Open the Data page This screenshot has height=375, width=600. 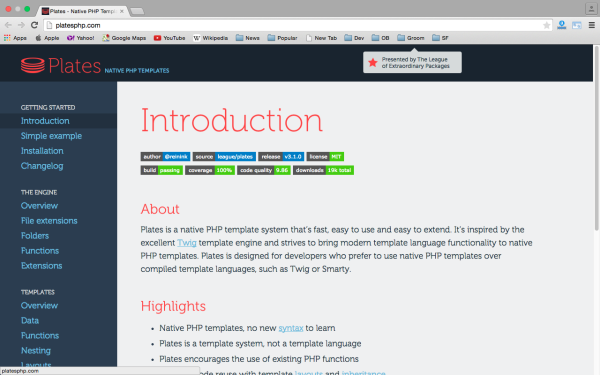point(30,321)
